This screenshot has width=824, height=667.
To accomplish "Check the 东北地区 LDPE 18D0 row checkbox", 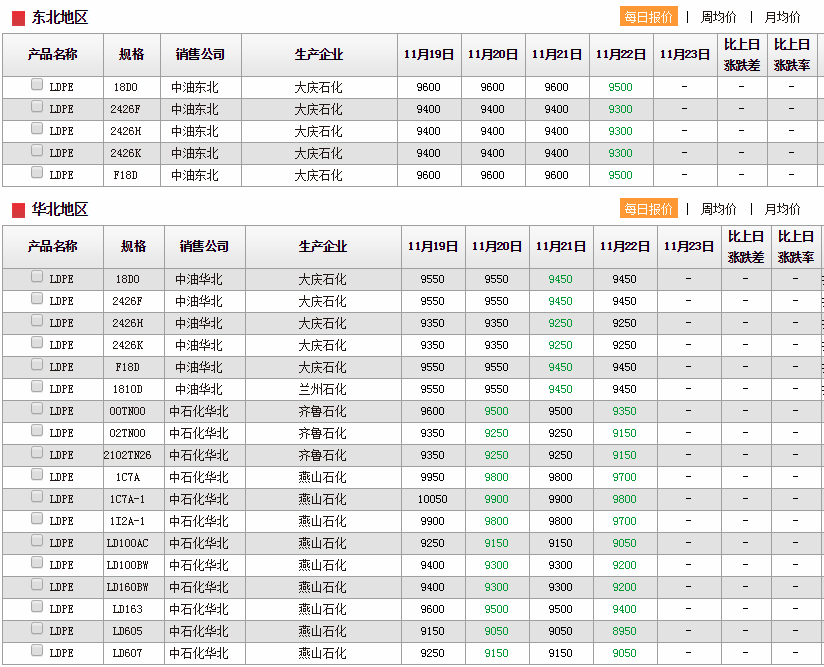I will pos(37,84).
